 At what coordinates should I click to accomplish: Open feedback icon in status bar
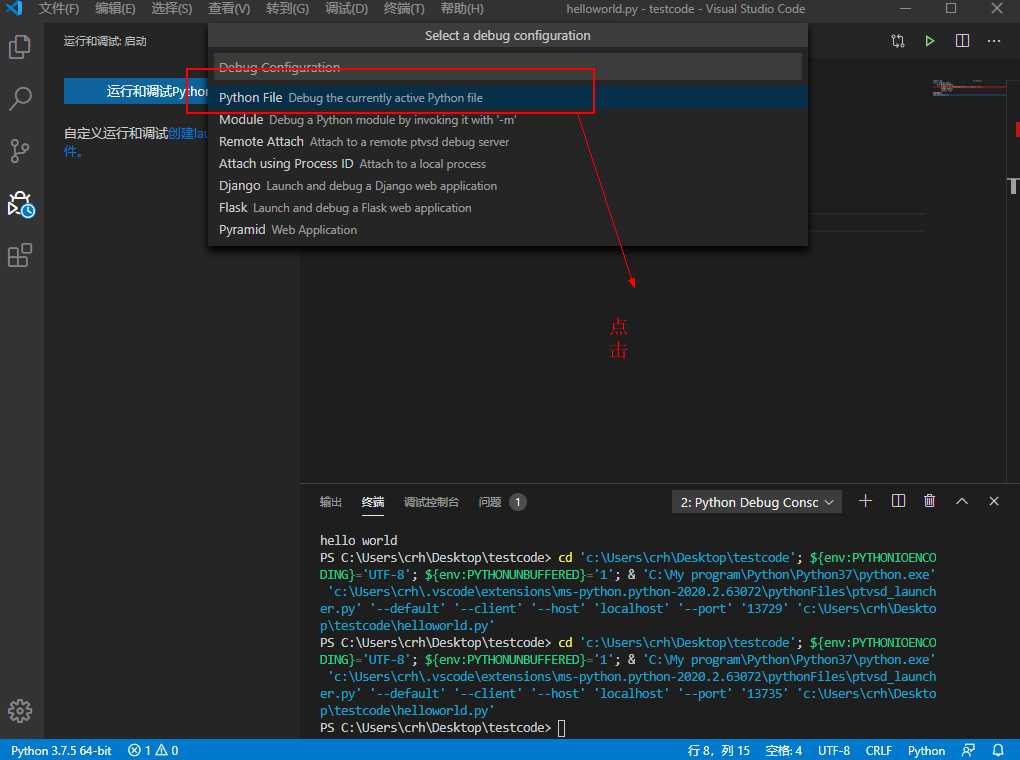(x=968, y=750)
